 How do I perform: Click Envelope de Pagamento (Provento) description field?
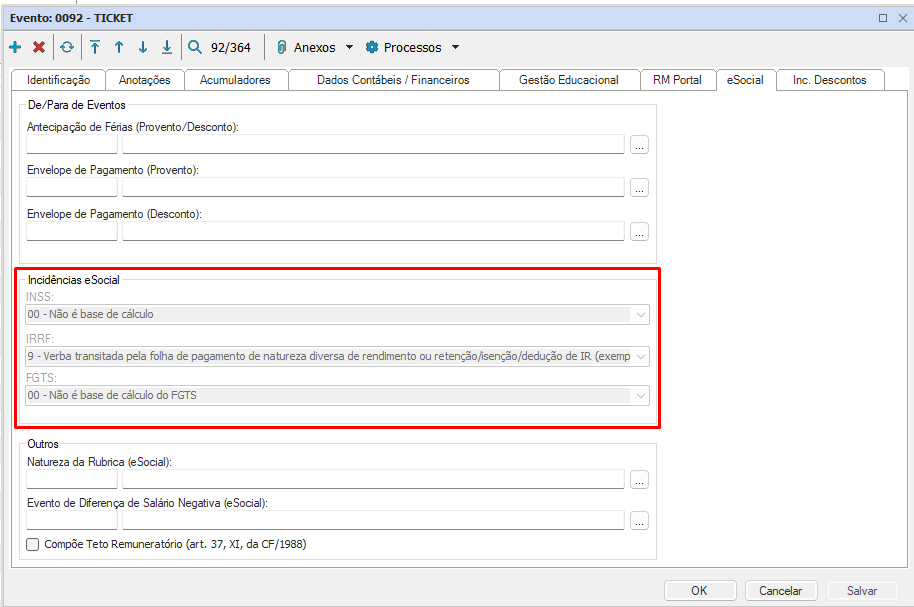(373, 188)
